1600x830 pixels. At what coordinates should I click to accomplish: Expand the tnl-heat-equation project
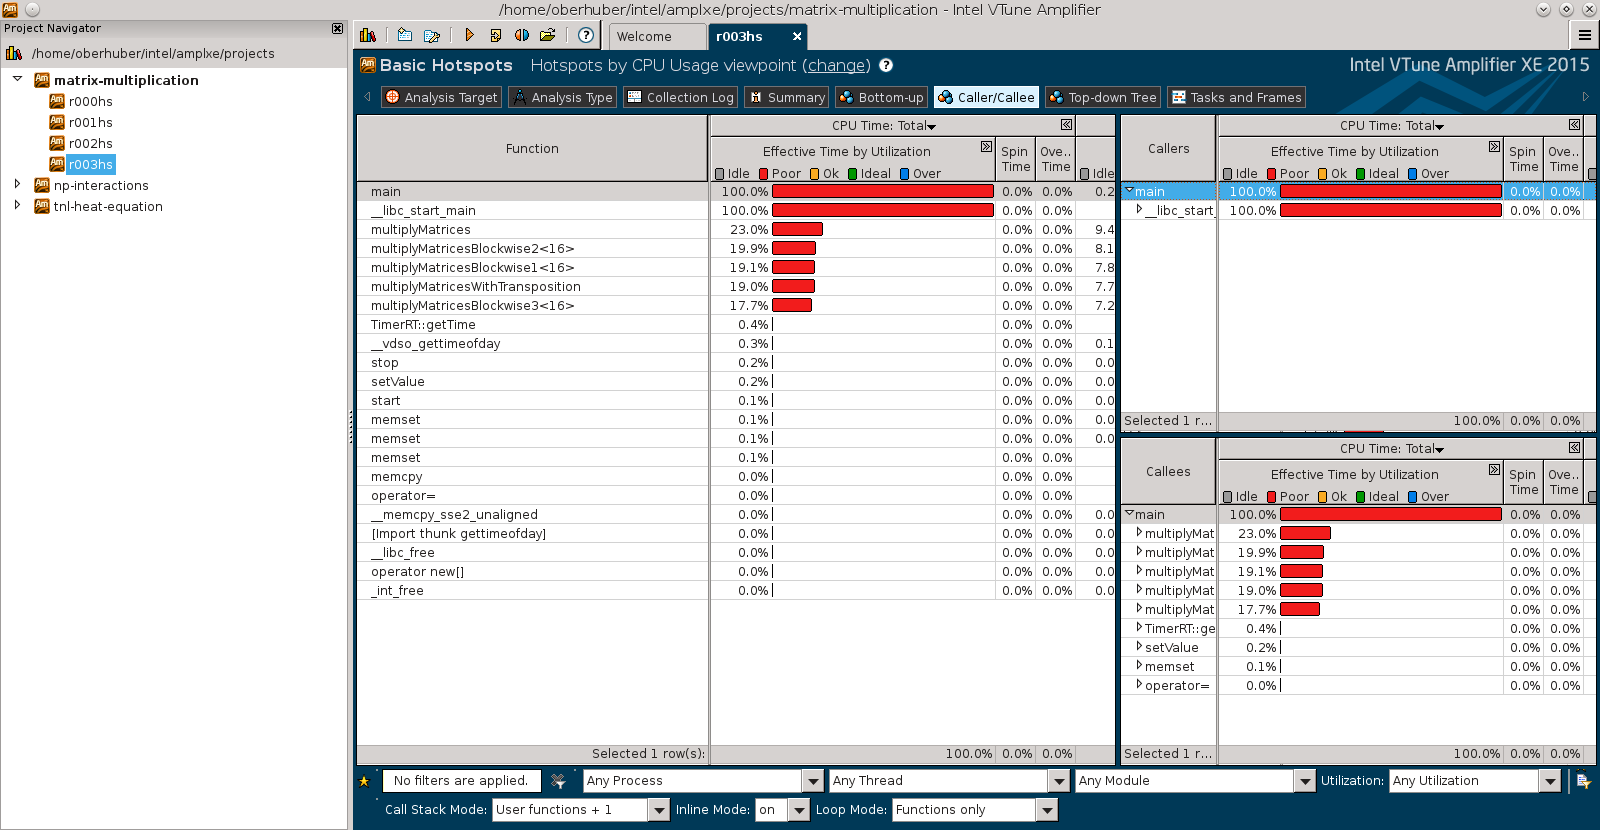tap(17, 205)
